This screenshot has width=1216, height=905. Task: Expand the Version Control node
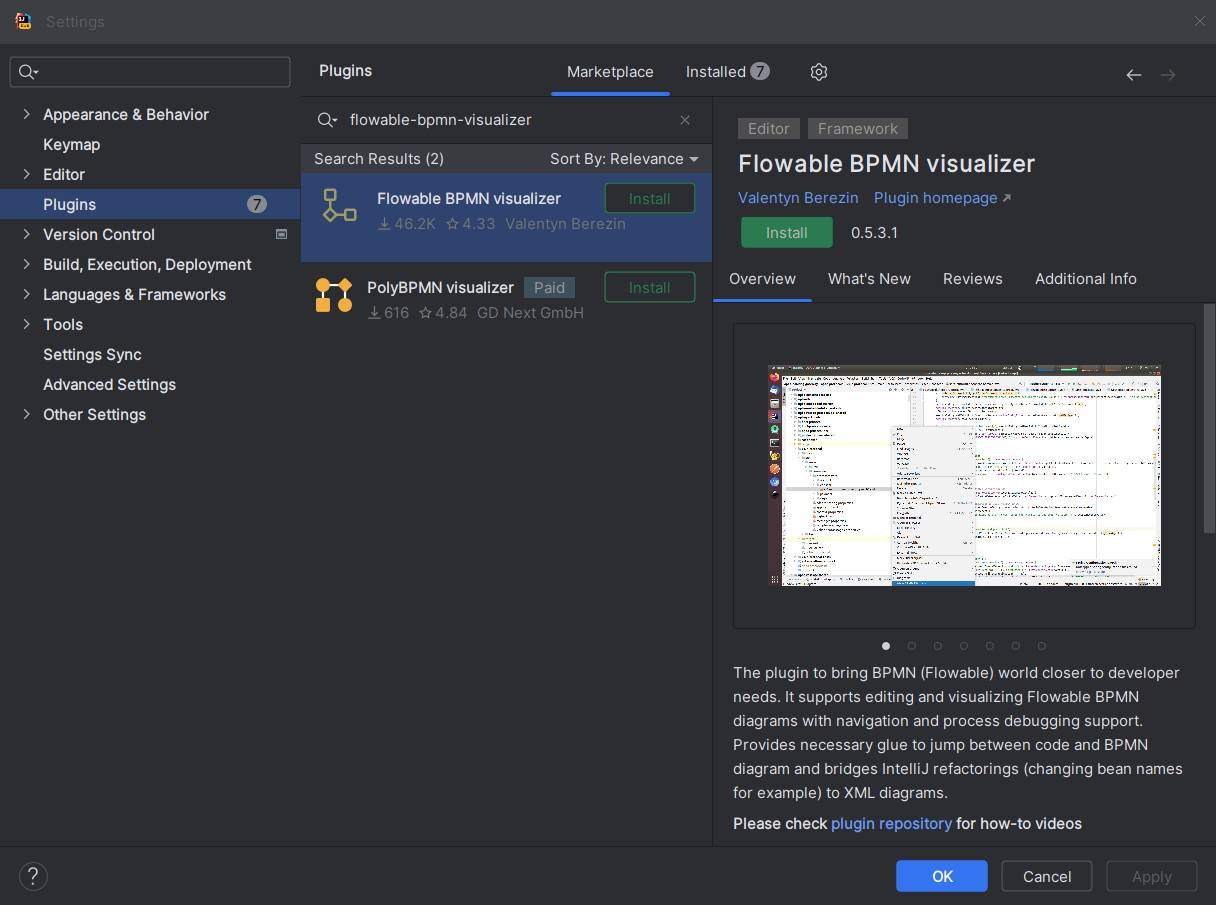[26, 234]
